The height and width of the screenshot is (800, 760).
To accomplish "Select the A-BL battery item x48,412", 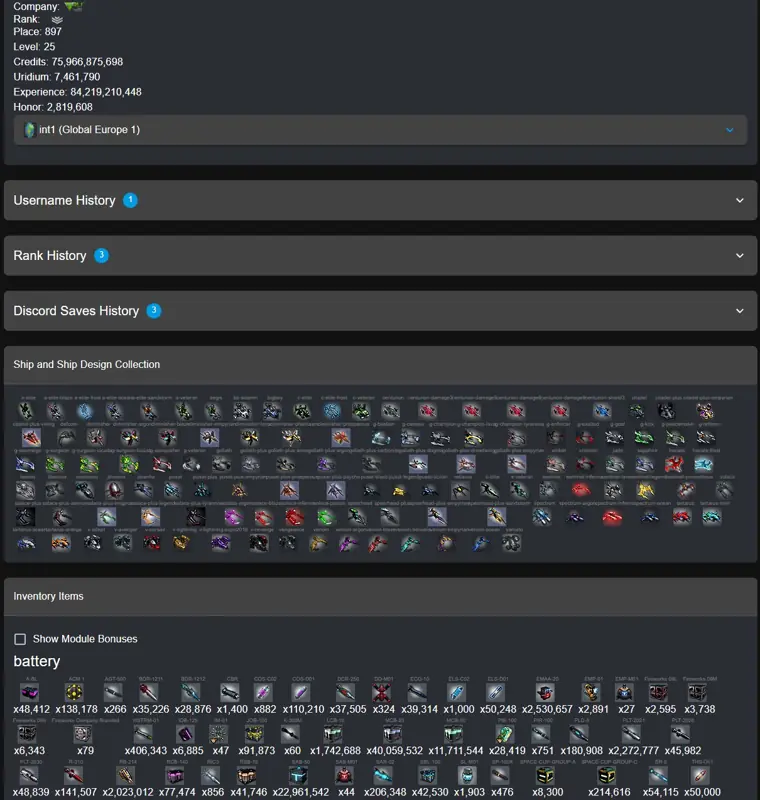I will tap(30, 692).
